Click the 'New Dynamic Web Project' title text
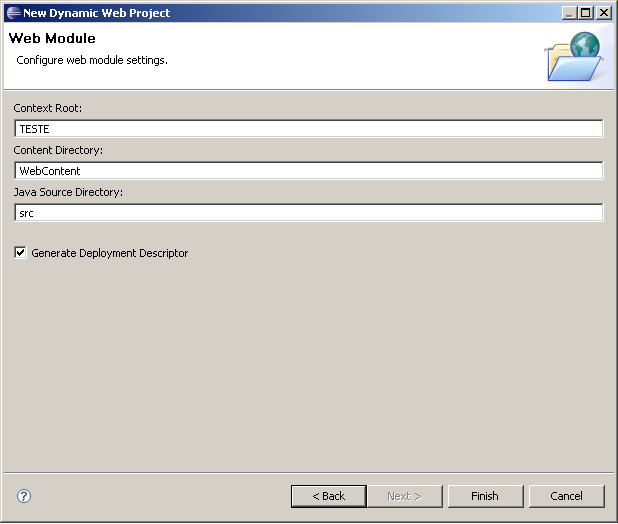Image resolution: width=618 pixels, height=524 pixels. coord(97,13)
